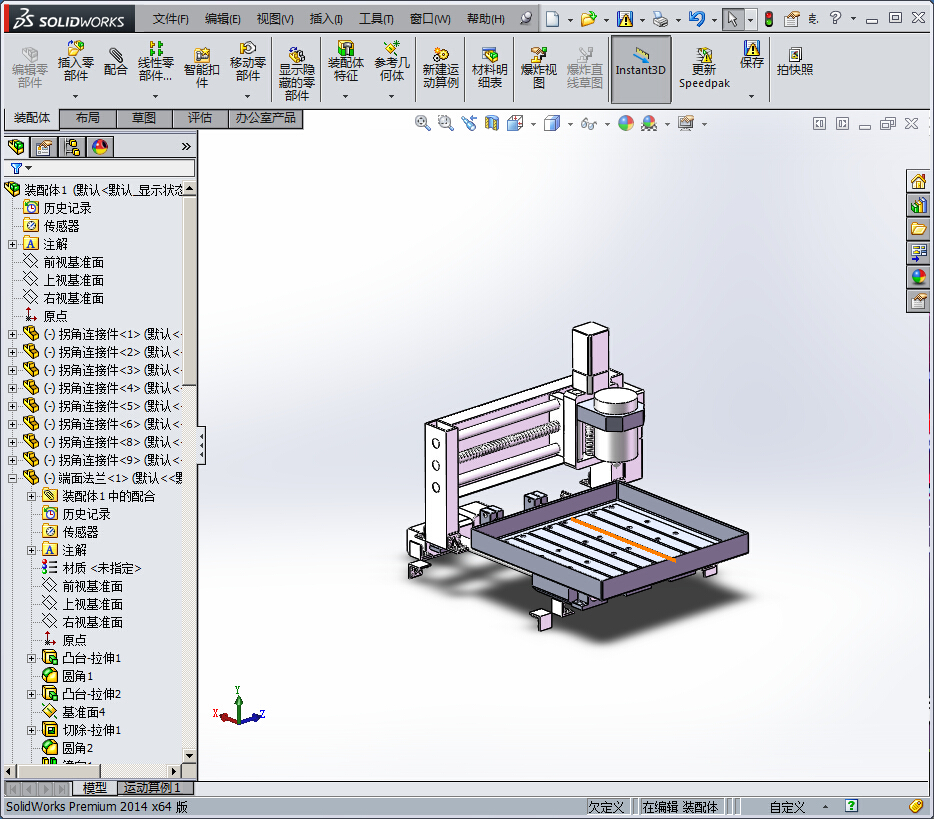Open FeatureManager design tree tab
Image resolution: width=934 pixels, height=819 pixels.
click(x=16, y=147)
